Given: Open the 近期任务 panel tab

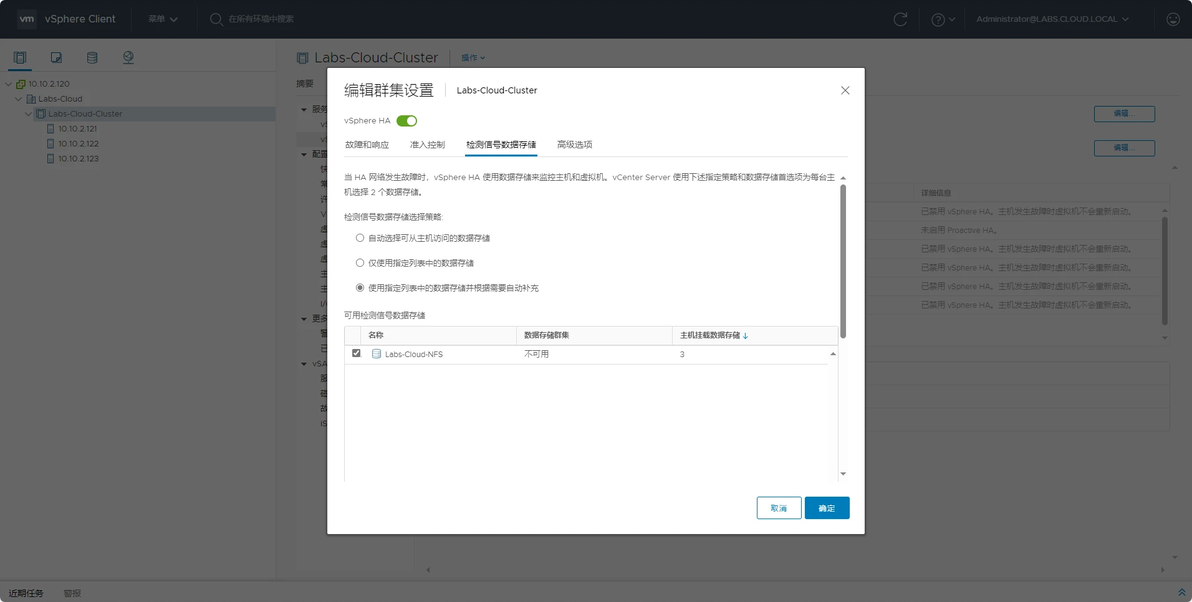Looking at the screenshot, I should (26, 593).
